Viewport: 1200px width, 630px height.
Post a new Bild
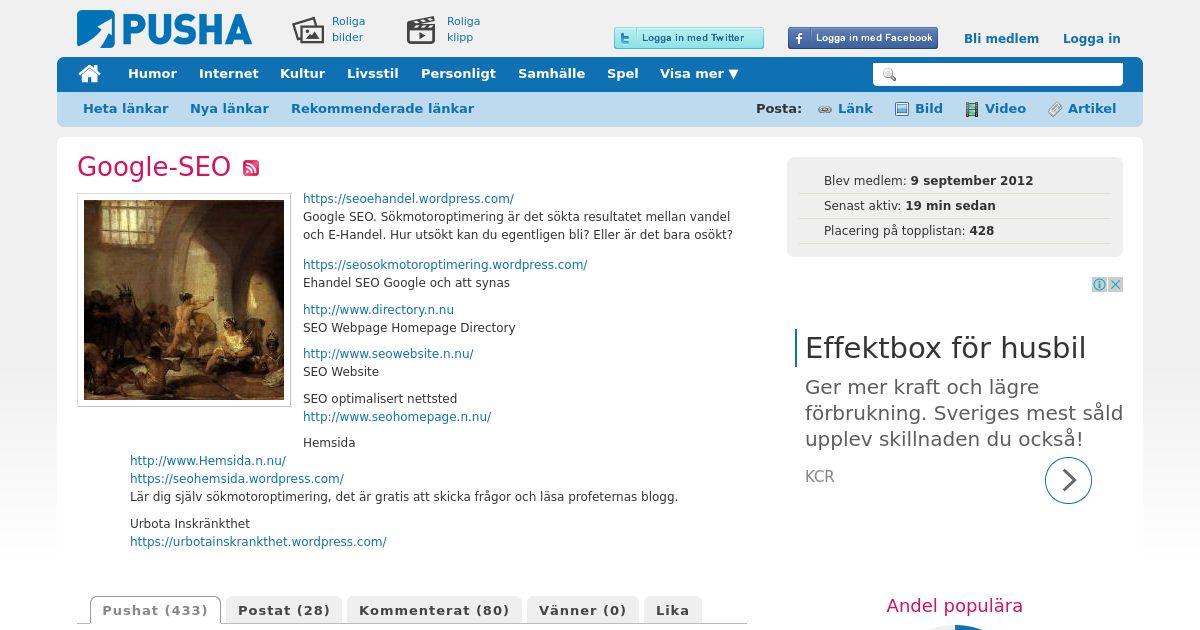pyautogui.click(x=929, y=109)
